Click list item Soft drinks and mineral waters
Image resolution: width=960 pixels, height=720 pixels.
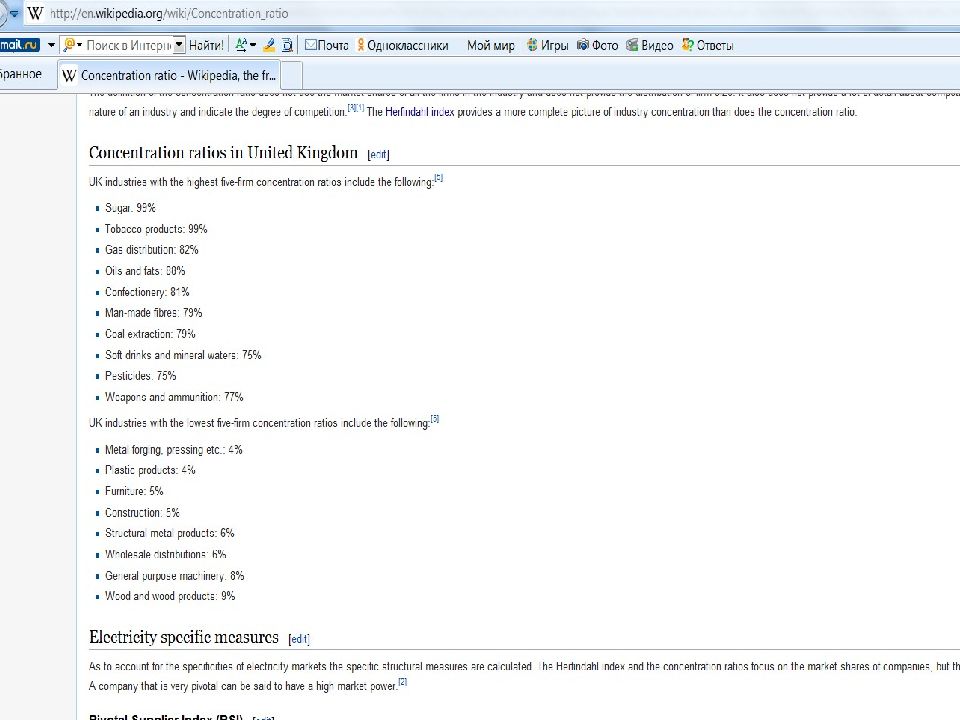[183, 355]
